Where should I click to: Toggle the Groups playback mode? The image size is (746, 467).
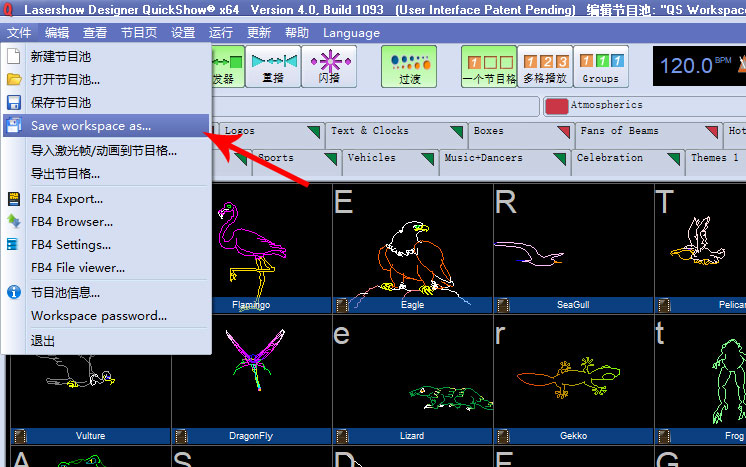pos(601,67)
